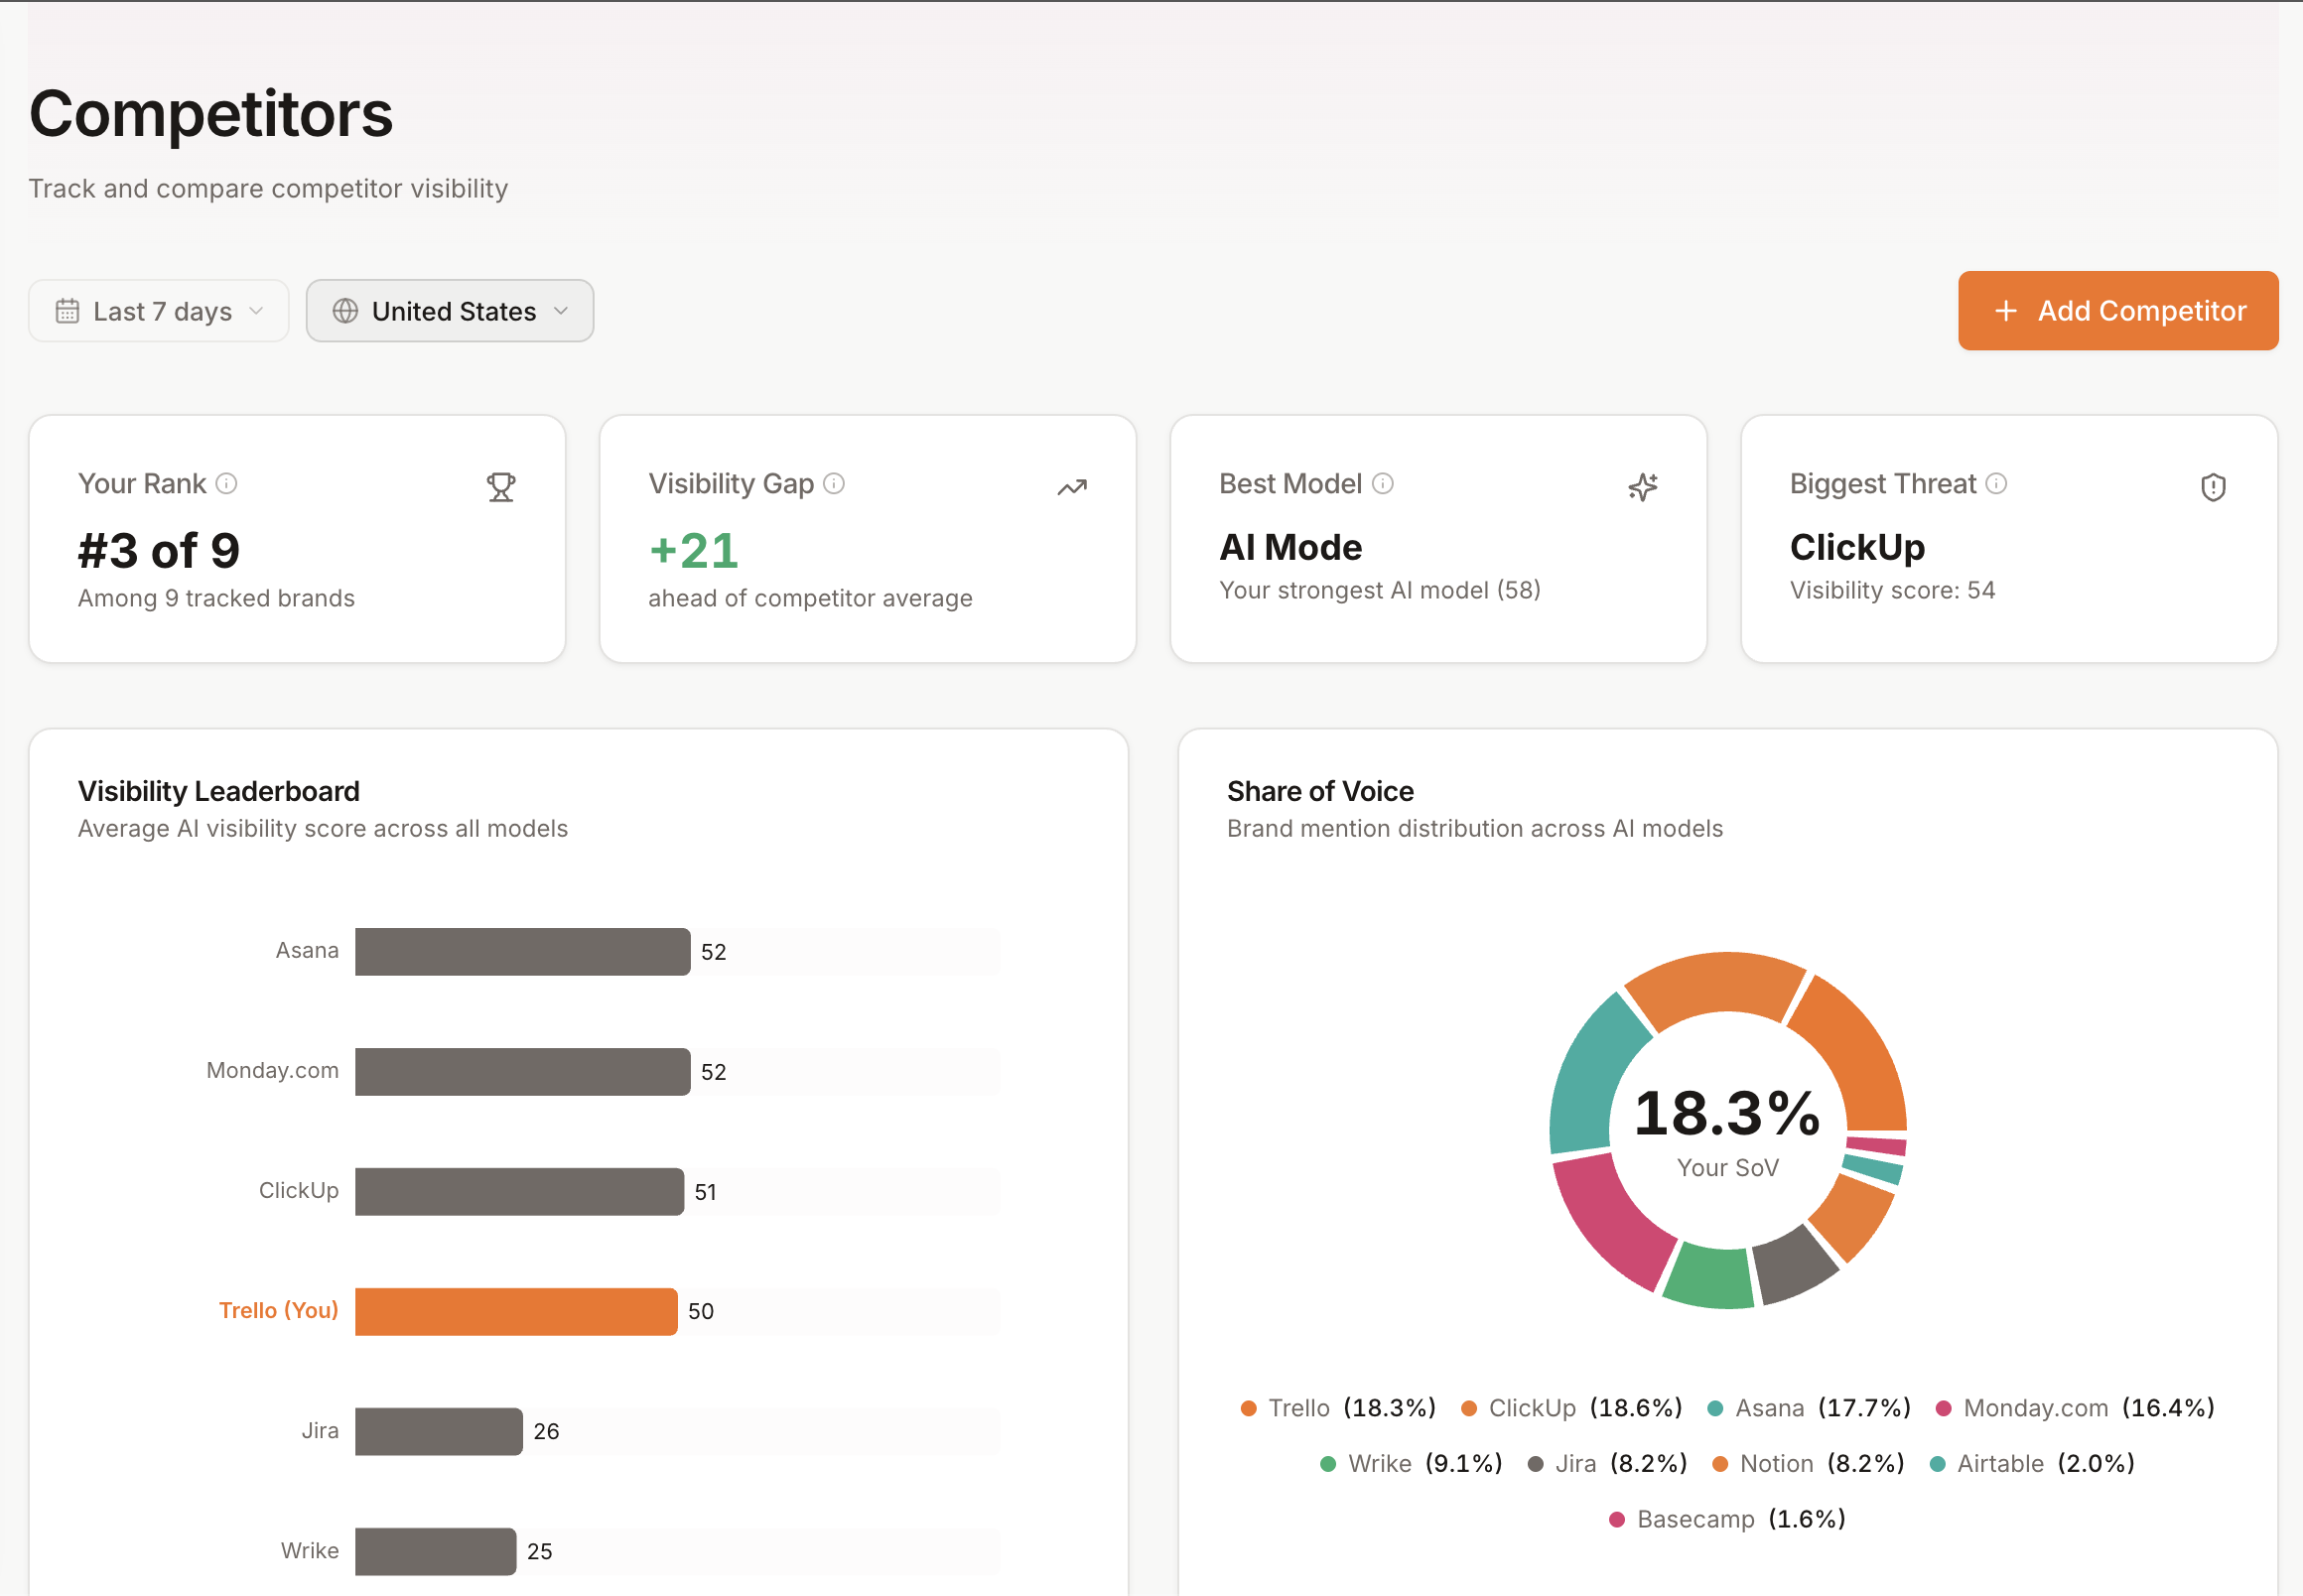Click the trending arrow icon in Visibility Gap card
This screenshot has height=1596, width=2303.
[1072, 487]
